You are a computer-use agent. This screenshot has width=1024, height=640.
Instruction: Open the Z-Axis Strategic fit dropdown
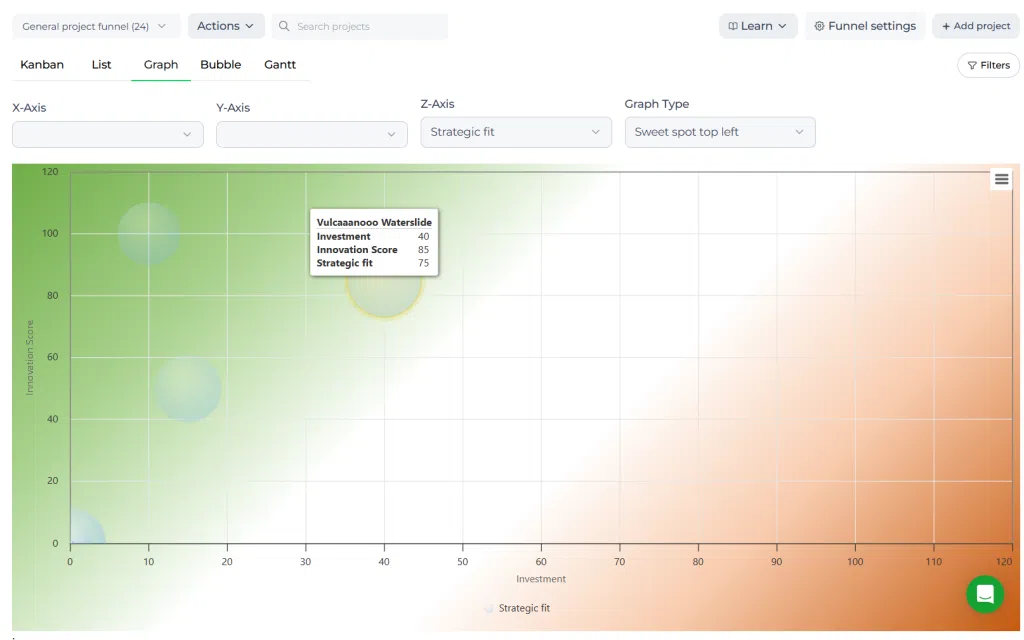pos(516,132)
